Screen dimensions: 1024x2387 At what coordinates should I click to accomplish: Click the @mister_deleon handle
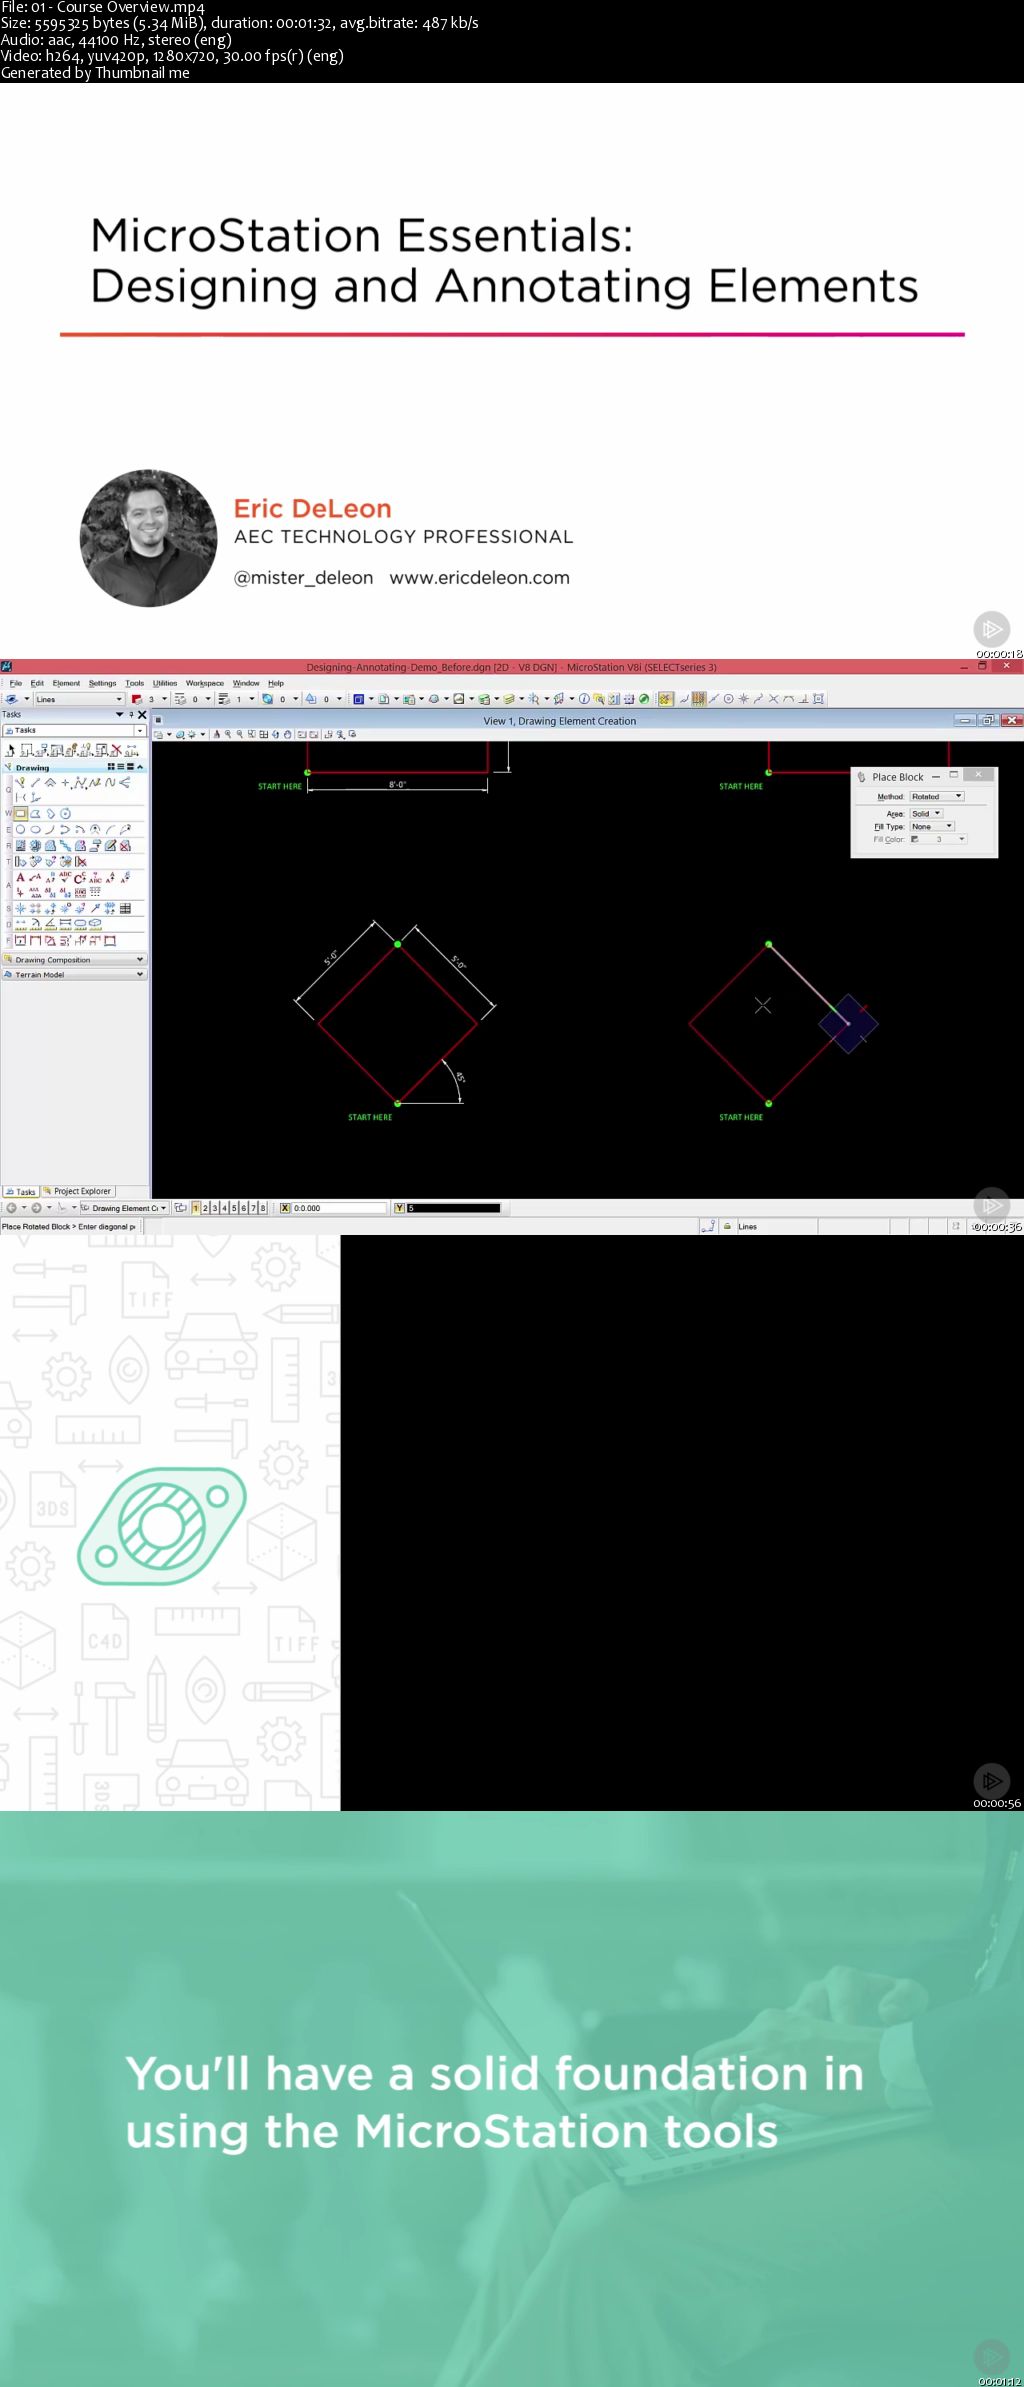[x=303, y=578]
